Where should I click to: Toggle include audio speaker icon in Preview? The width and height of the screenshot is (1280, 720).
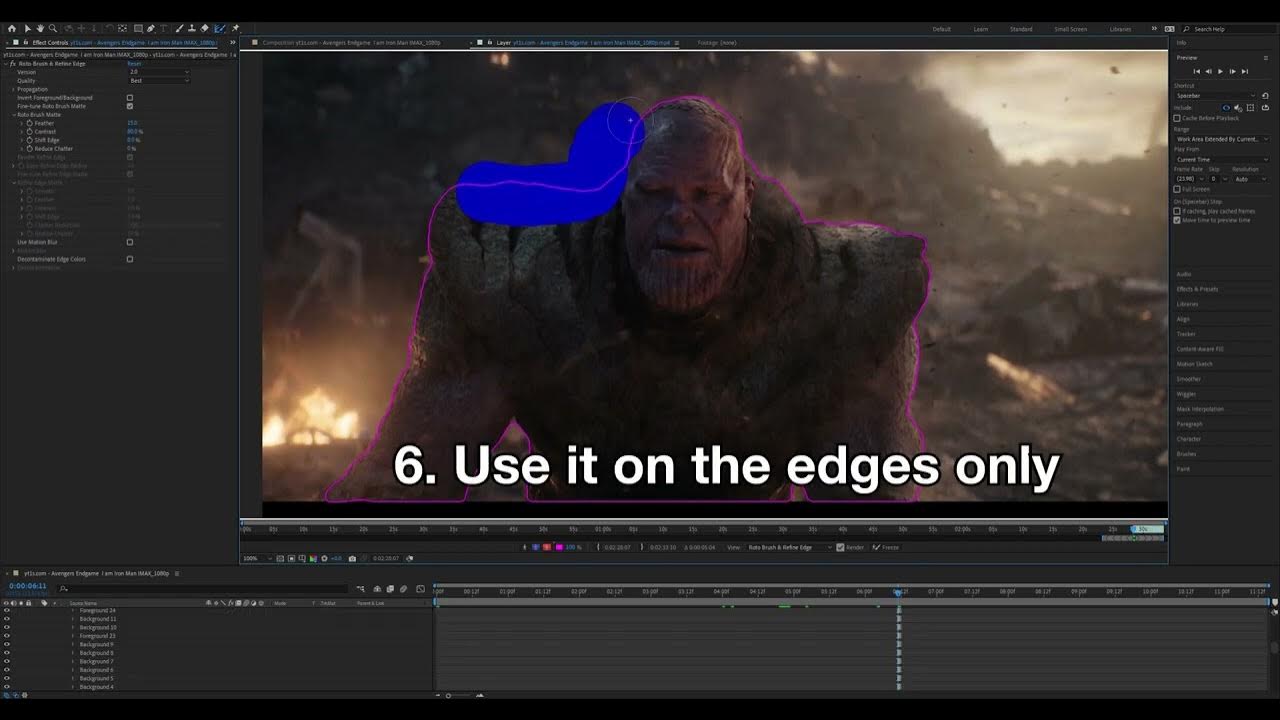pos(1238,108)
